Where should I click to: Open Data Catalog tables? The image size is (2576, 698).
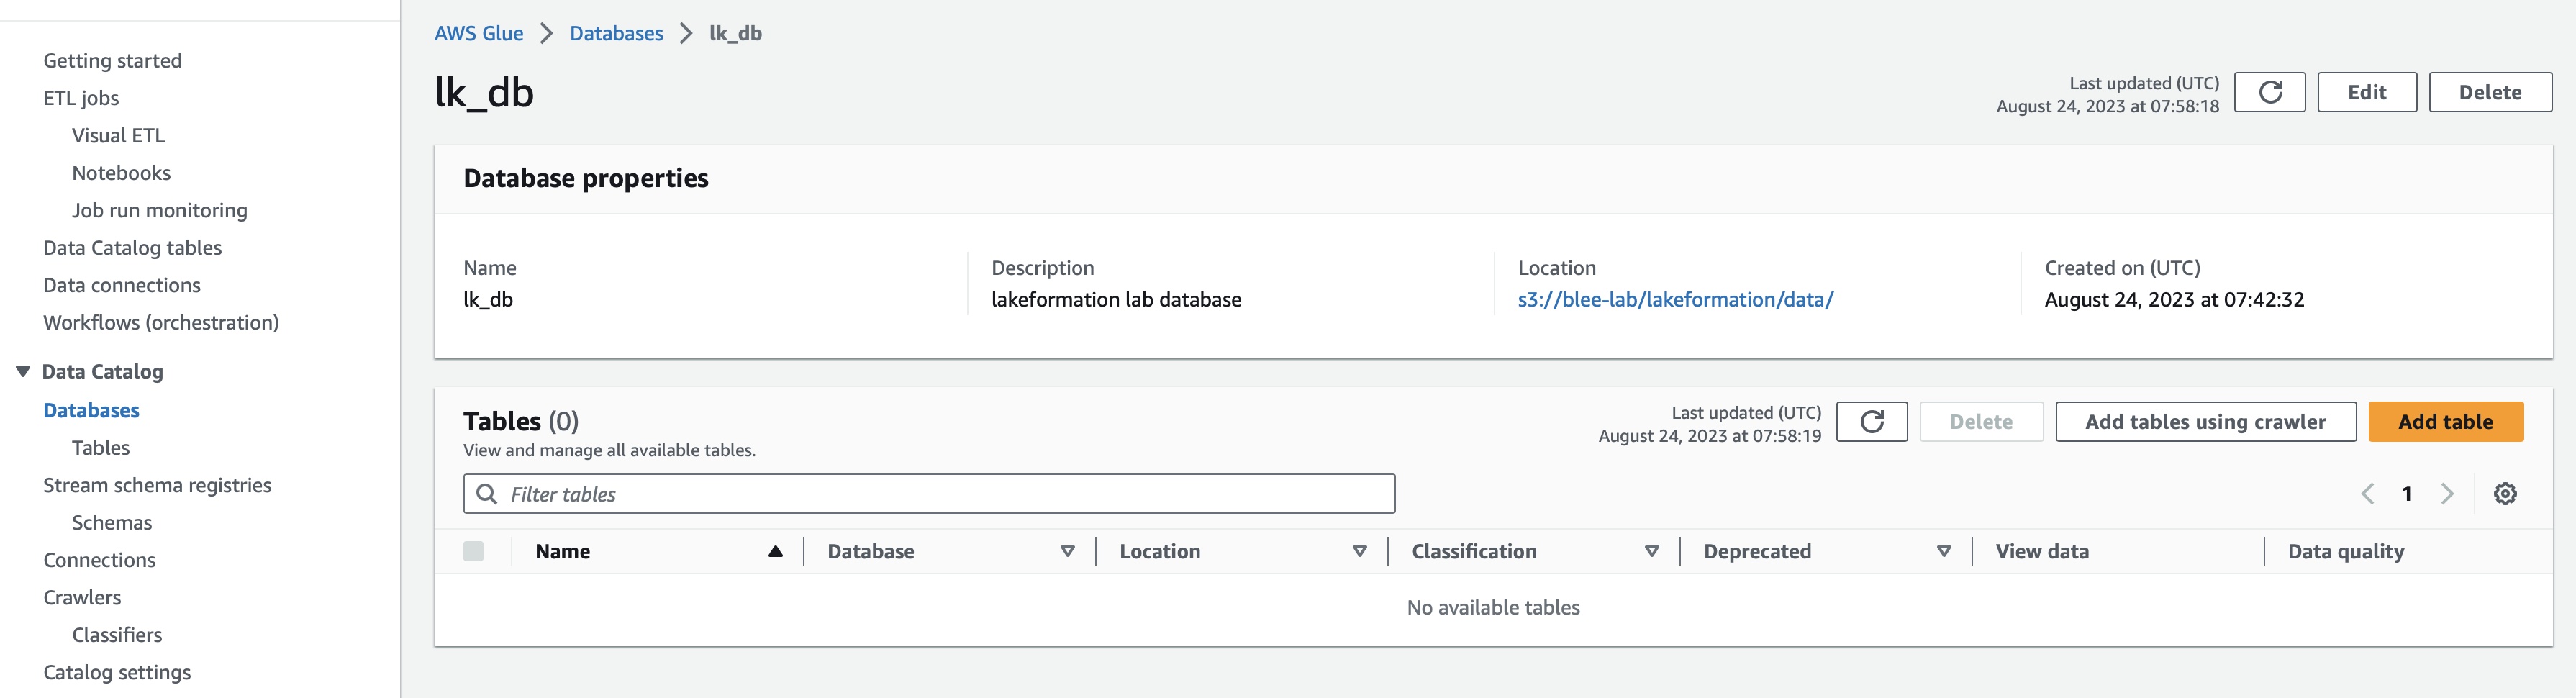point(132,248)
